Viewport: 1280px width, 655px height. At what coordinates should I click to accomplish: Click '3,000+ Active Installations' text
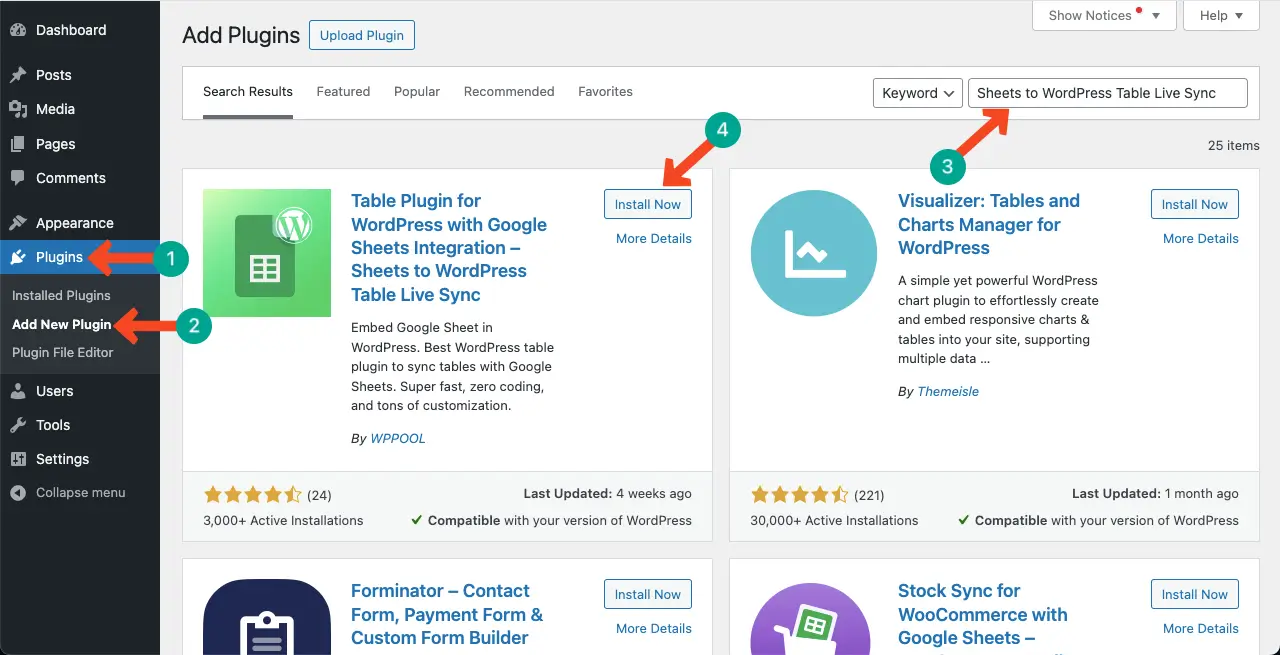[283, 521]
